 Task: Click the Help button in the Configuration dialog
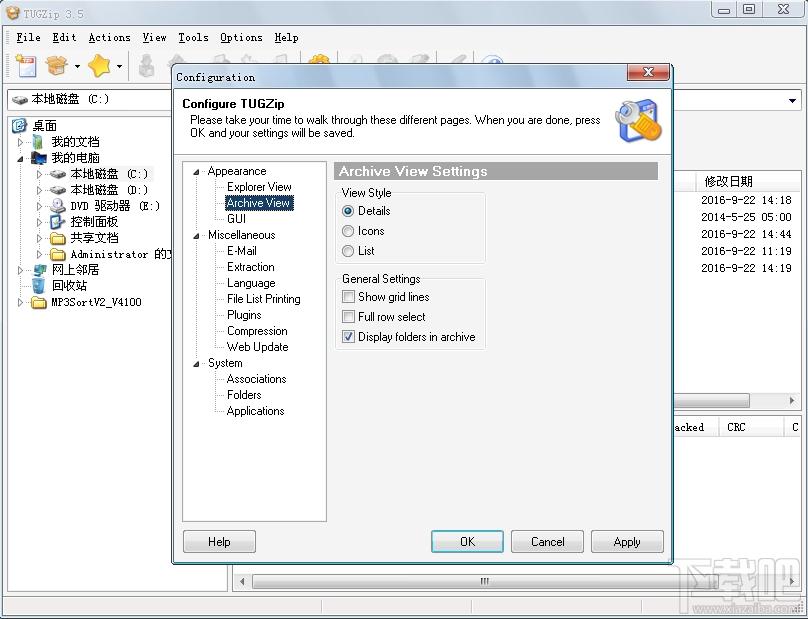[219, 542]
